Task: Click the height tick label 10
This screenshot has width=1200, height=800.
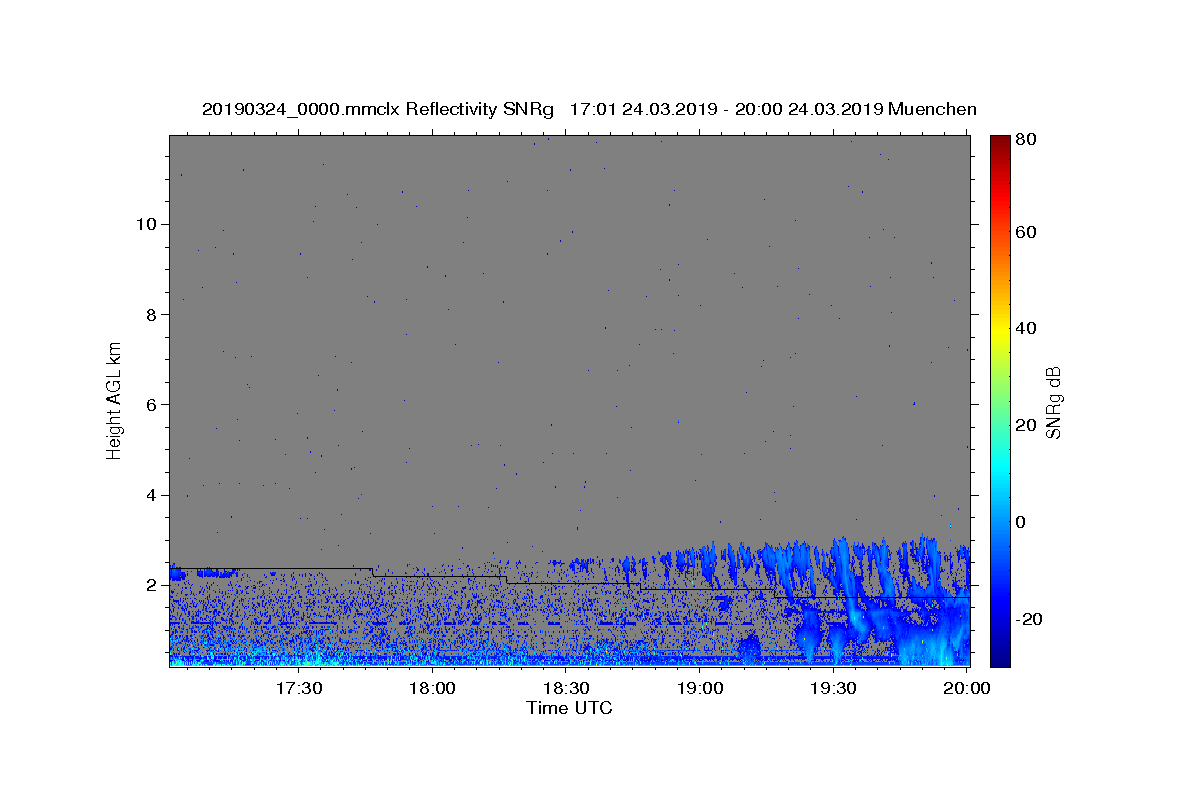Action: click(146, 224)
